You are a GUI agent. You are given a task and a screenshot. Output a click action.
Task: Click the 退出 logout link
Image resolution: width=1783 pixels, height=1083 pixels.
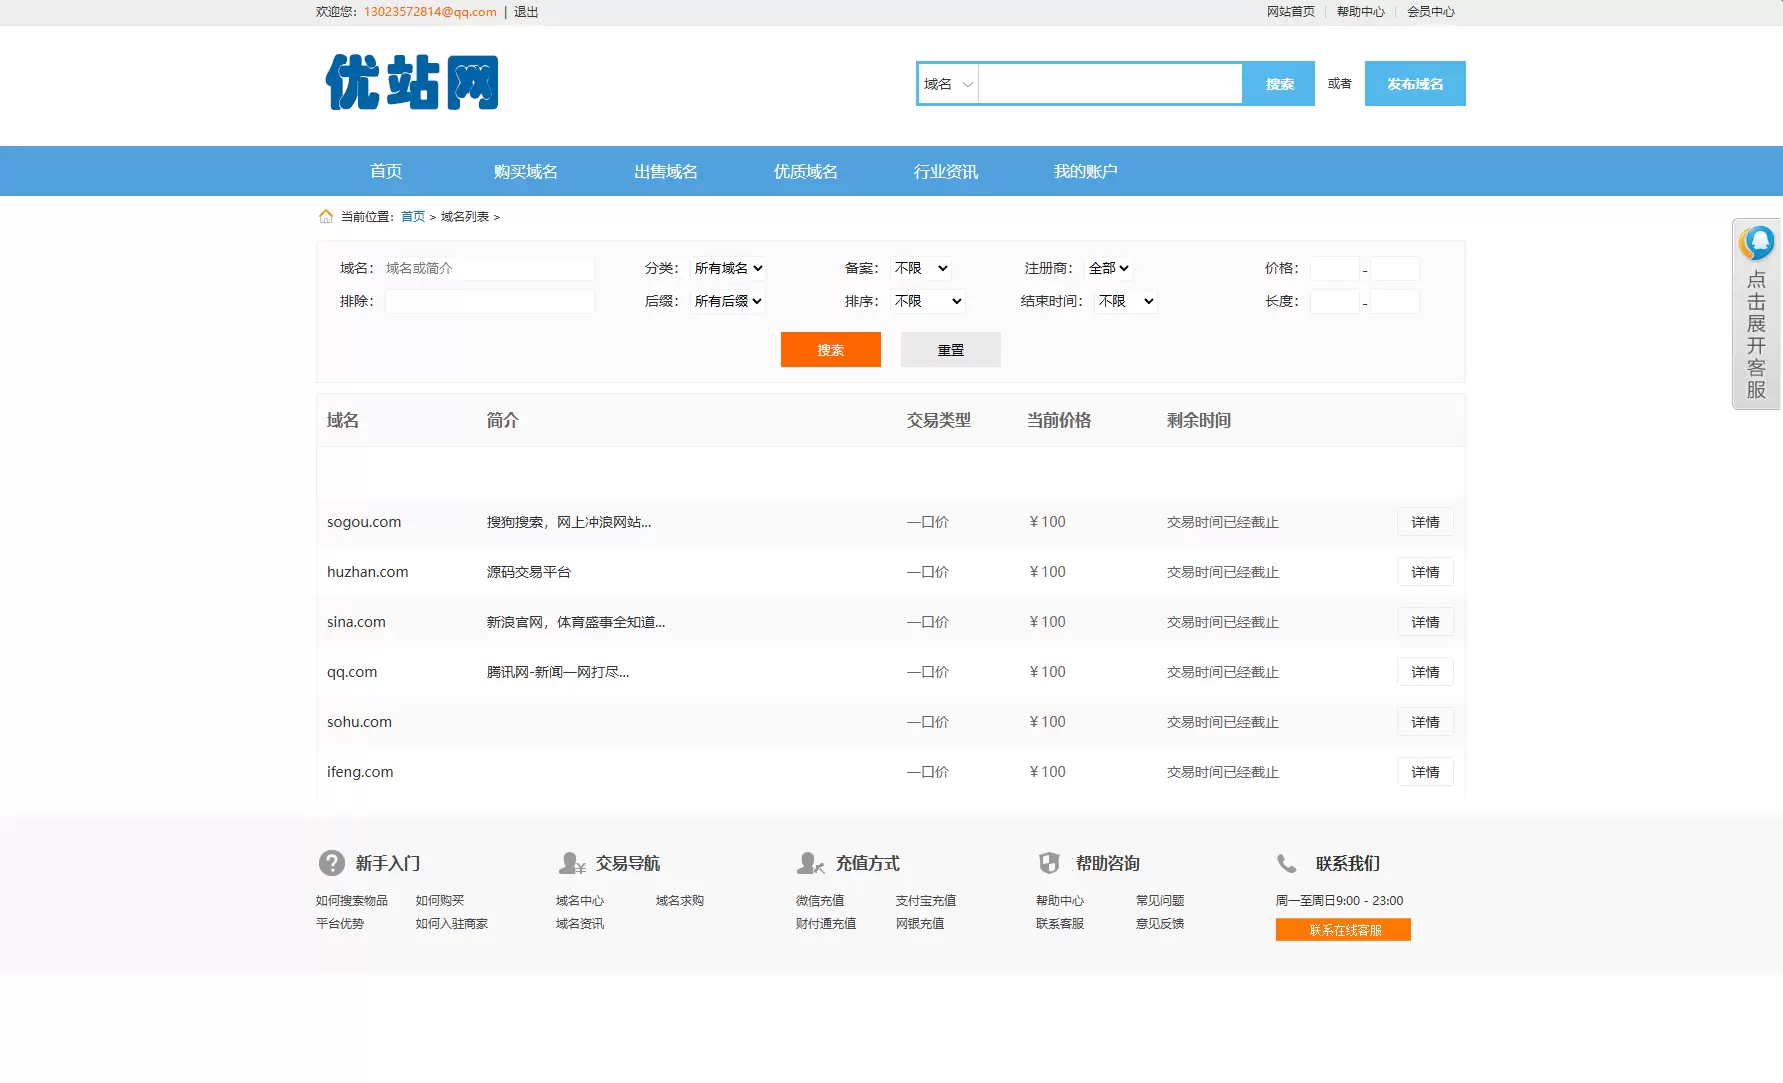[x=526, y=12]
